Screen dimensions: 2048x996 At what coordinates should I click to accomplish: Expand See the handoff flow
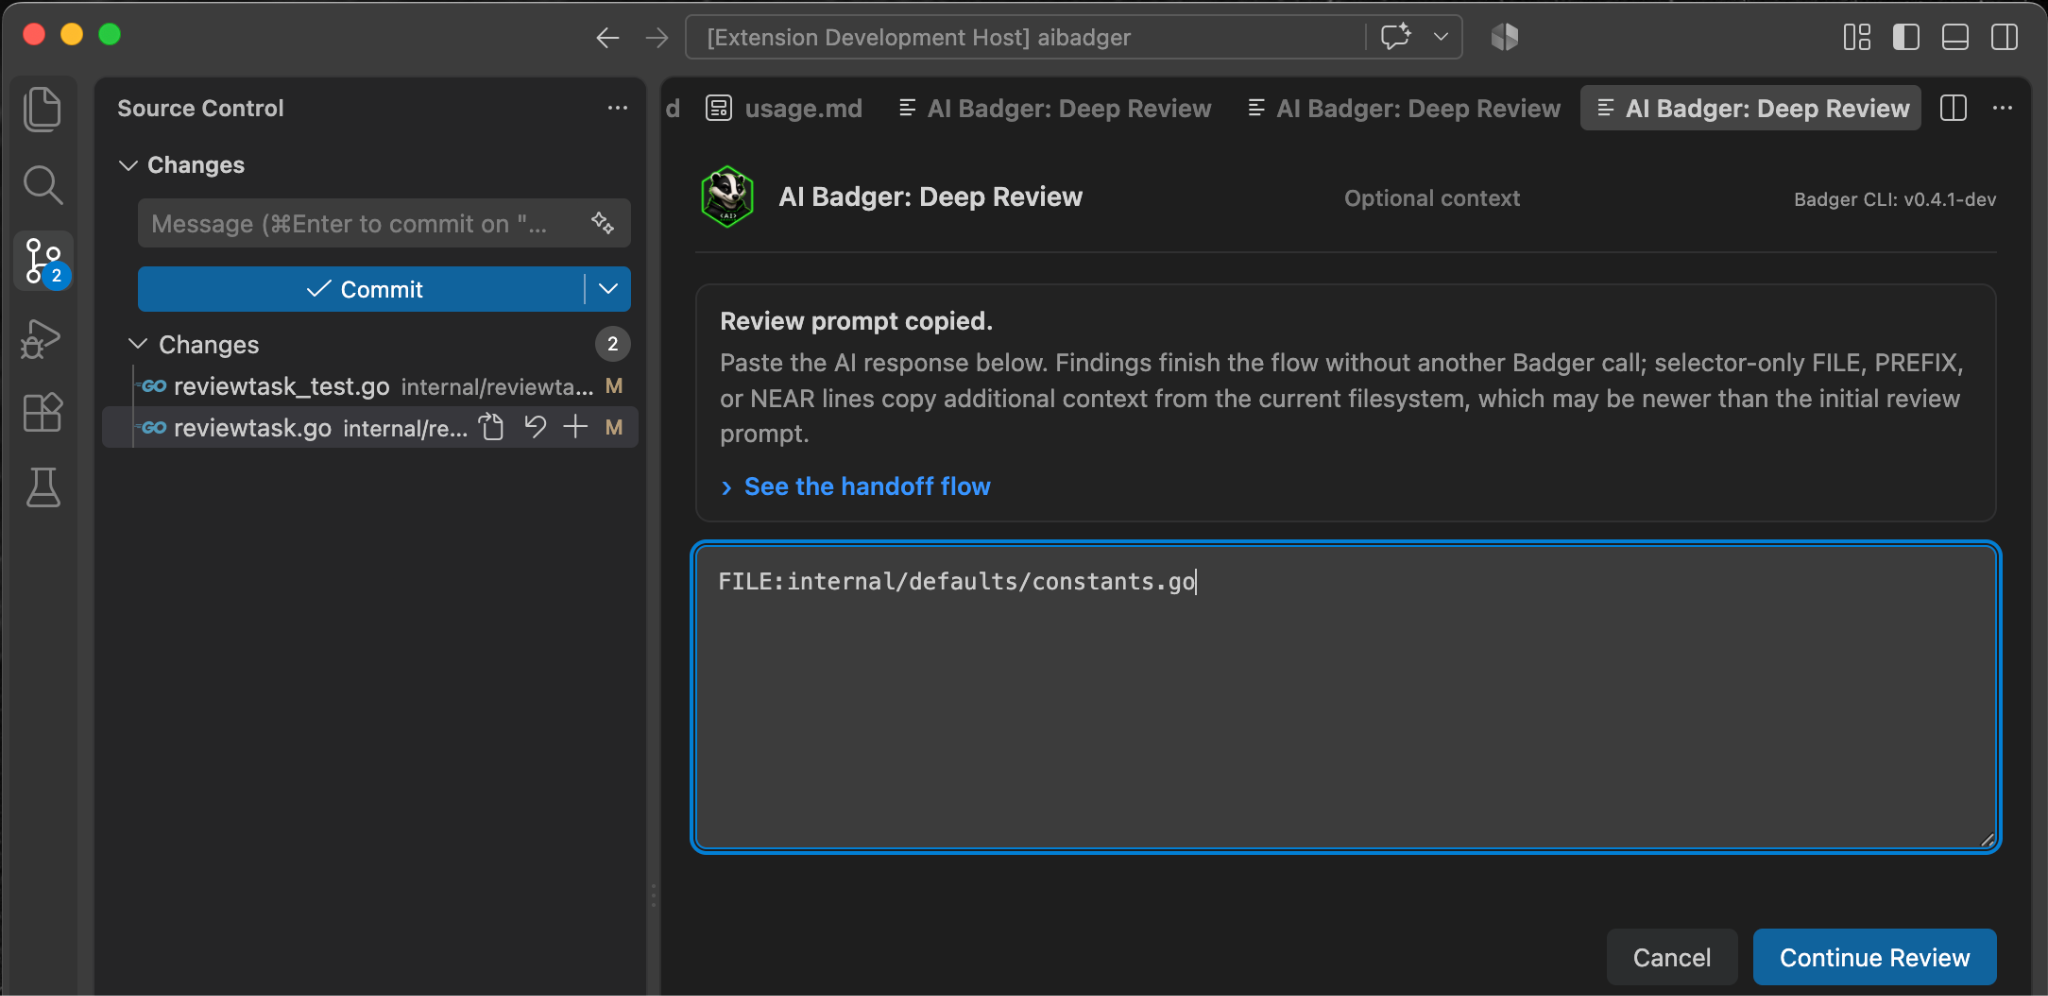click(856, 487)
